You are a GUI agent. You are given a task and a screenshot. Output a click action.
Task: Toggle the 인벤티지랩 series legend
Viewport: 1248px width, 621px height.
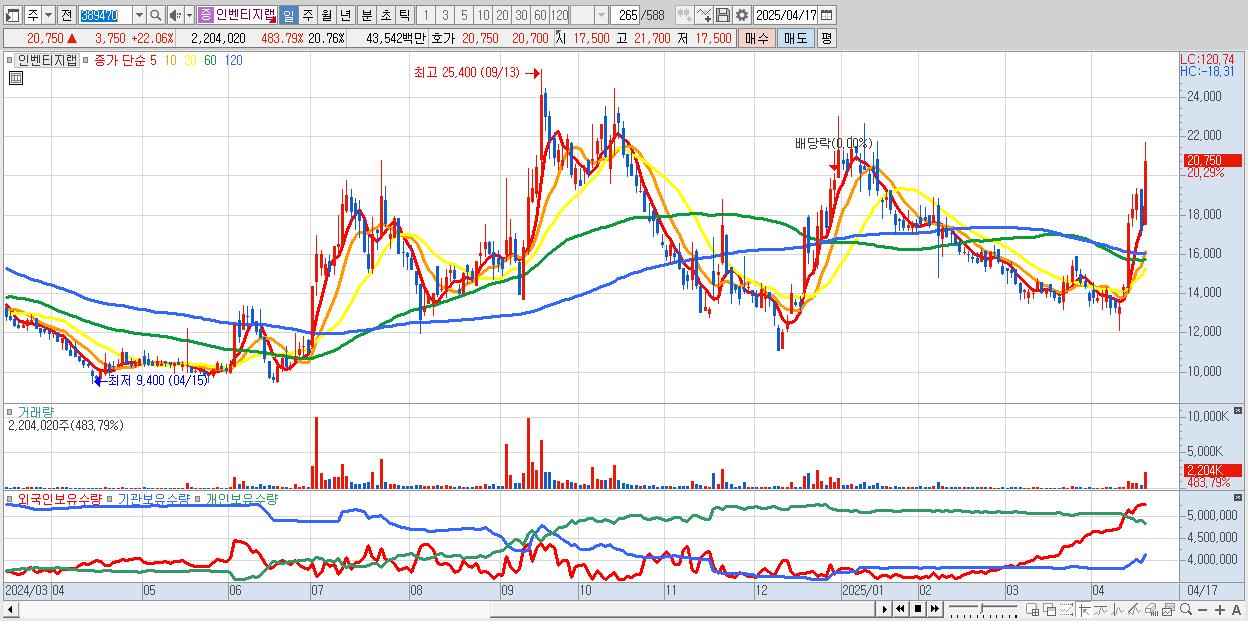[x=48, y=60]
